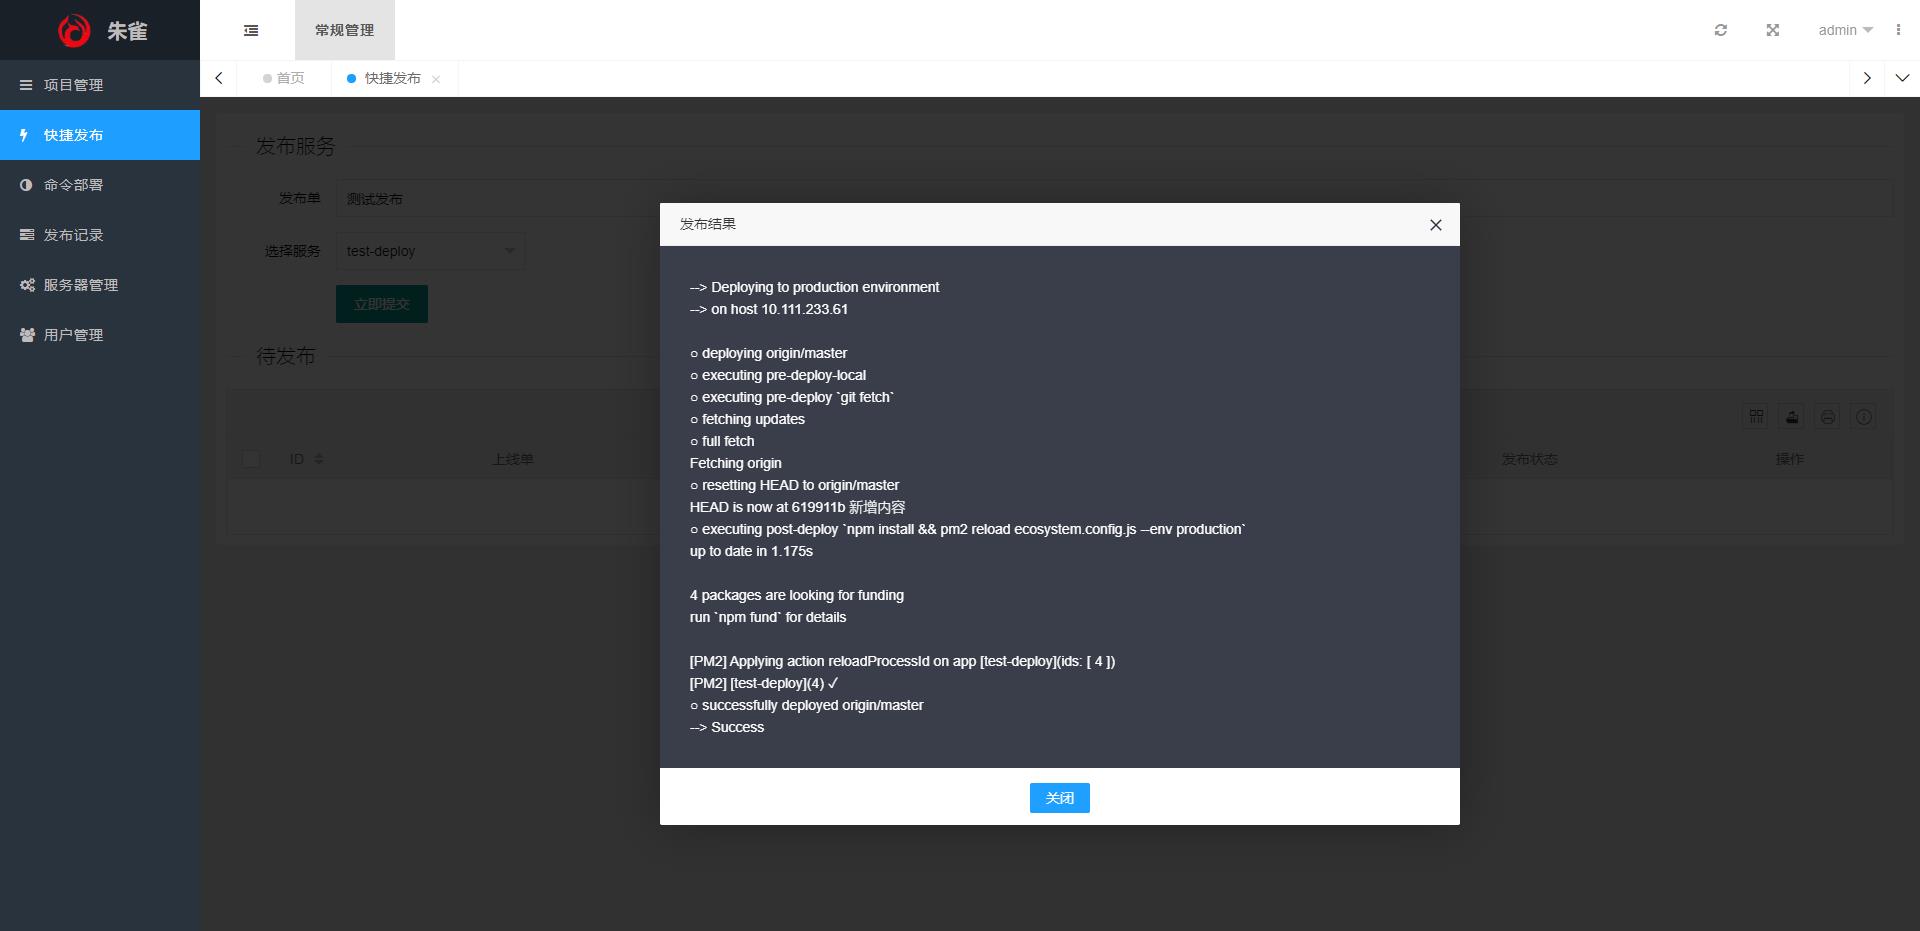Open the vertical three-dot more menu
This screenshot has width=1920, height=931.
pos(1897,30)
